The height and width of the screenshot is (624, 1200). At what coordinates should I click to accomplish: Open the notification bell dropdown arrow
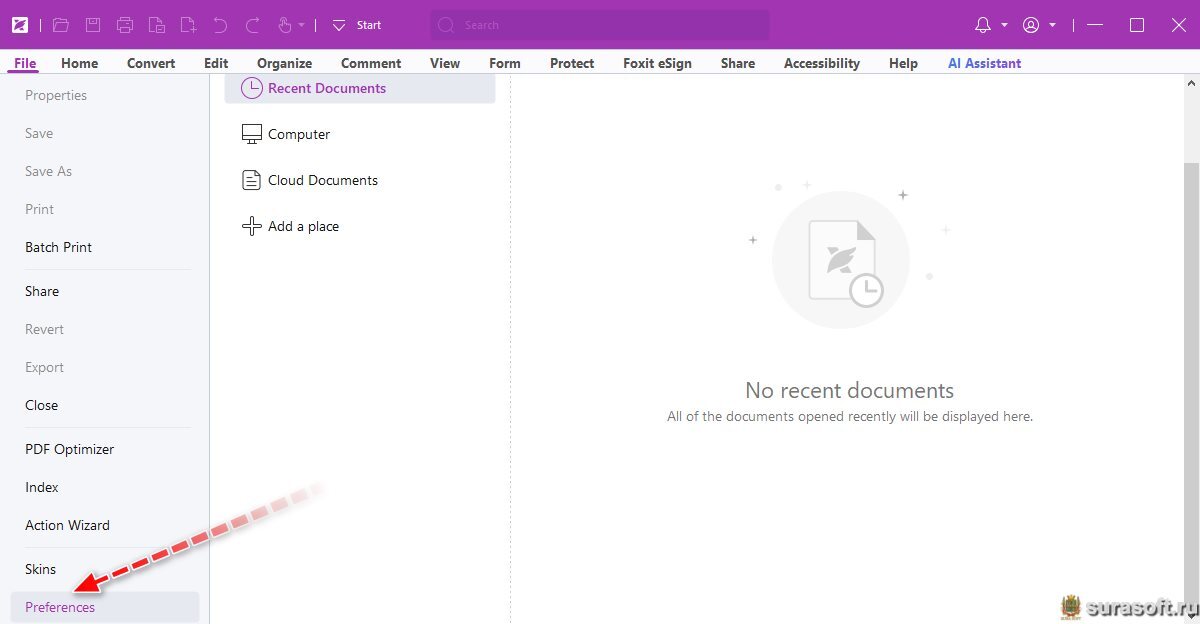[x=1004, y=26]
